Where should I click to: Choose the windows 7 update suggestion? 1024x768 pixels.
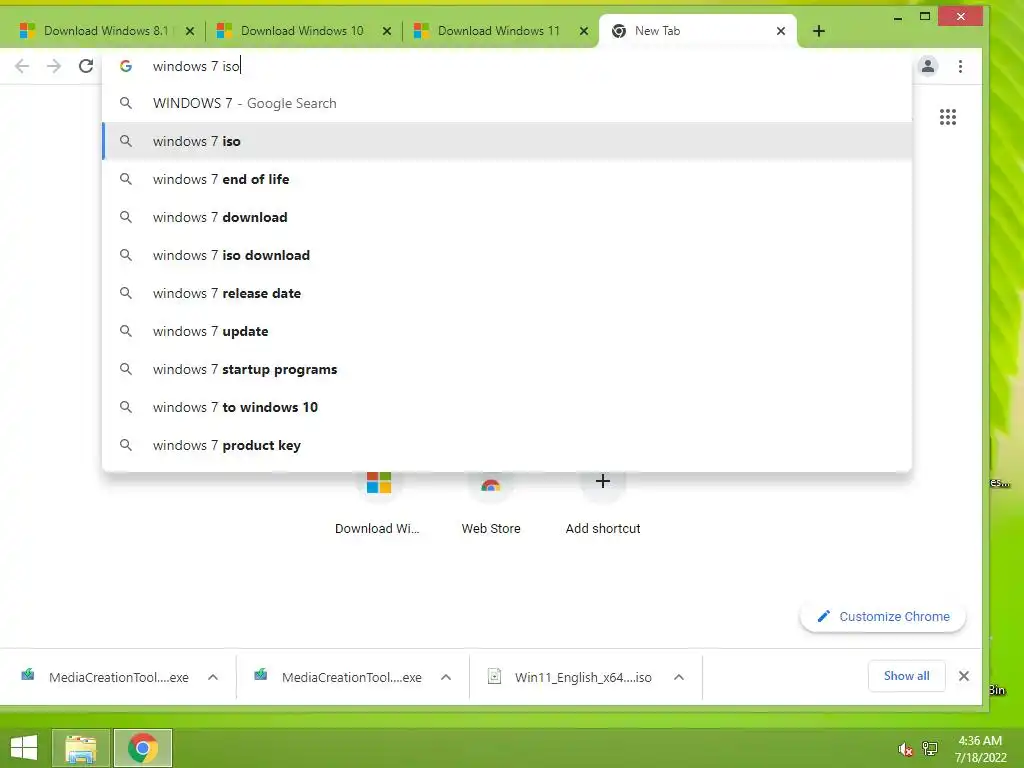click(507, 331)
